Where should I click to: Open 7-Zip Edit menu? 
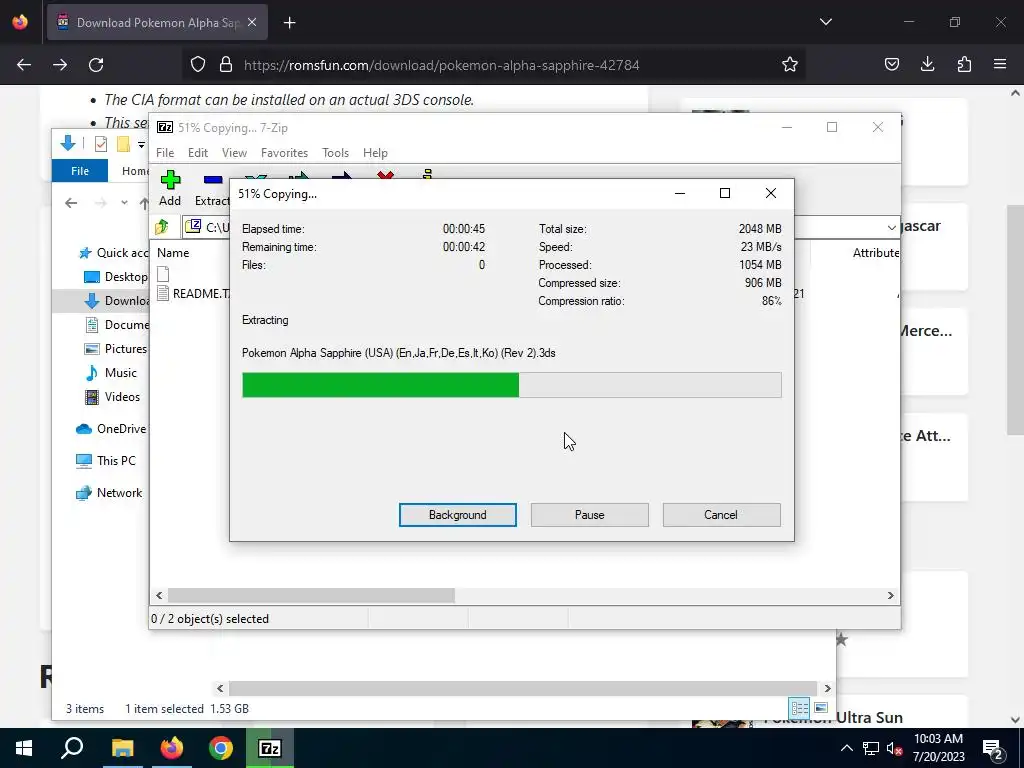click(198, 153)
